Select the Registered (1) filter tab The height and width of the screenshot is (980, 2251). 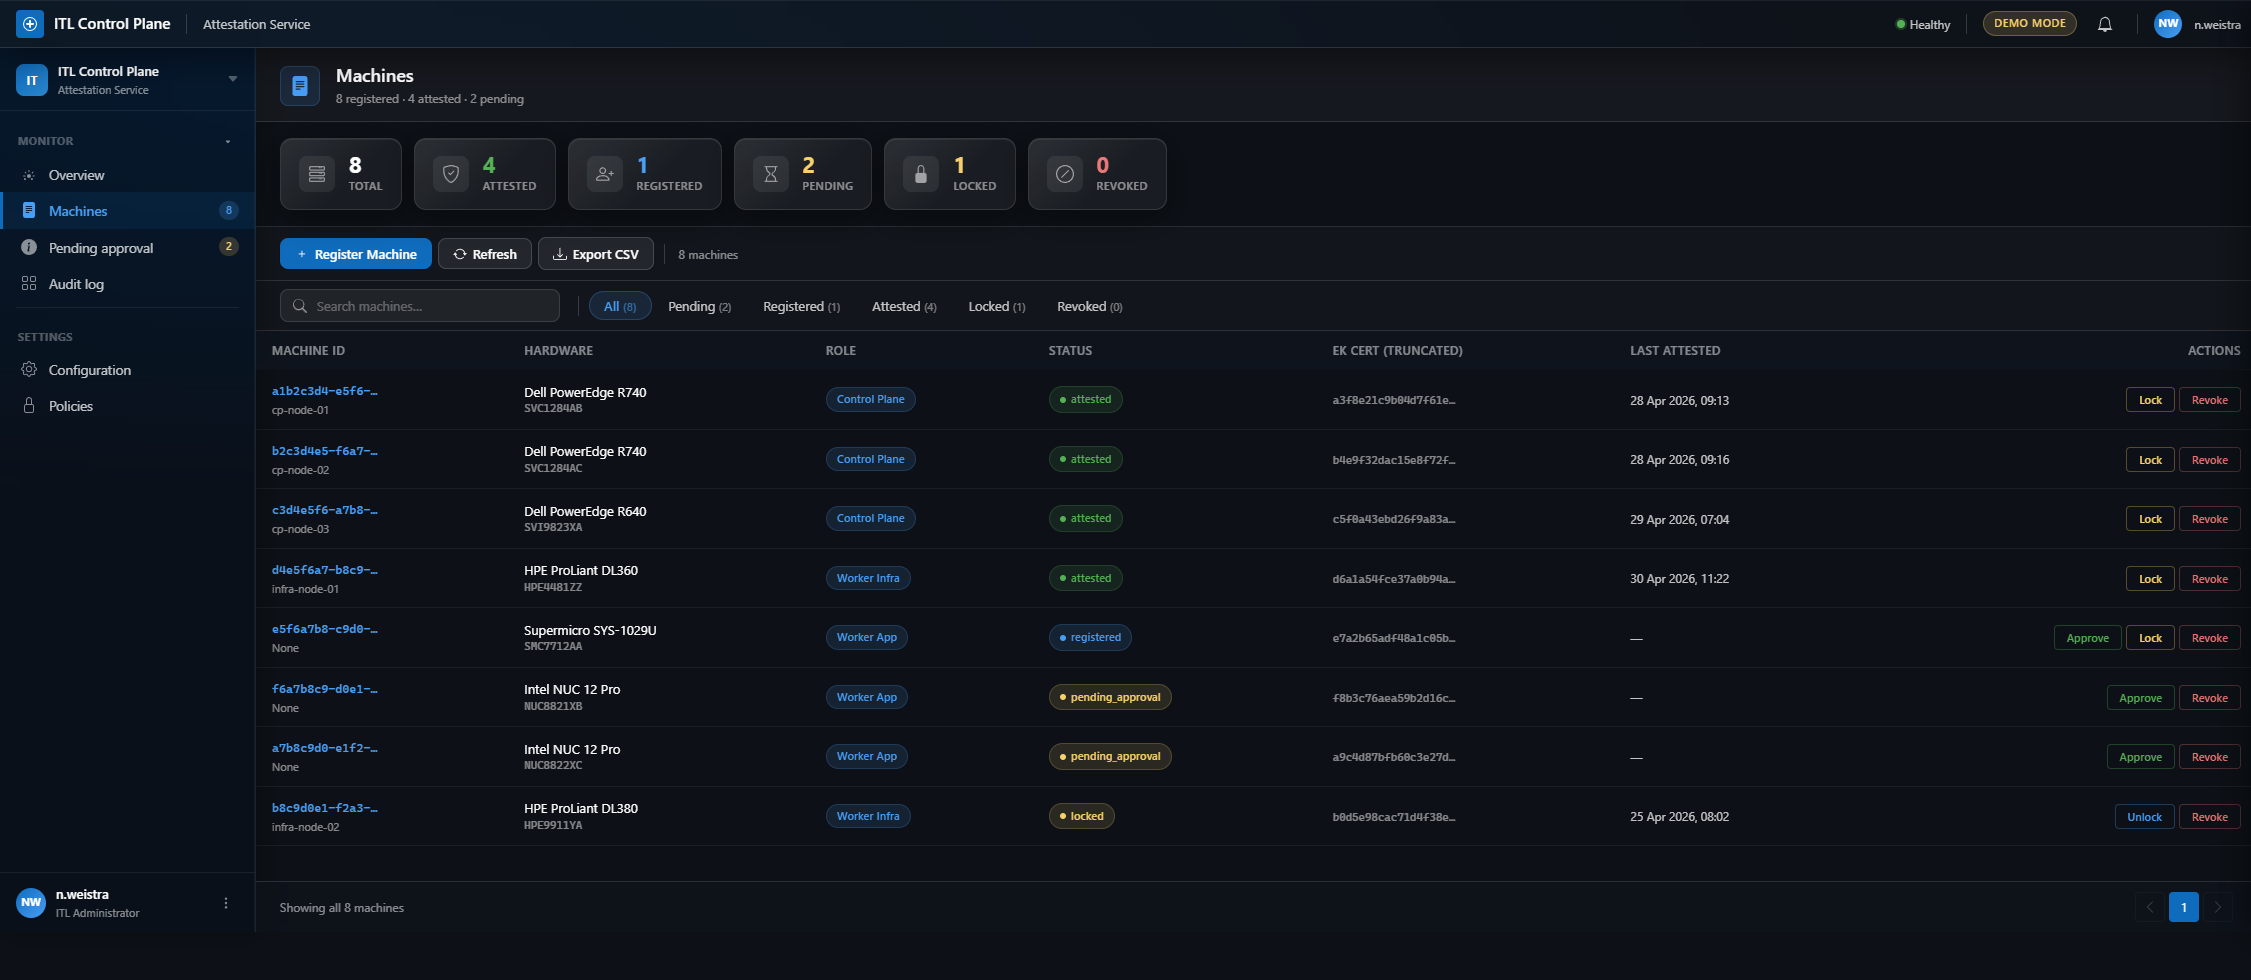801,306
